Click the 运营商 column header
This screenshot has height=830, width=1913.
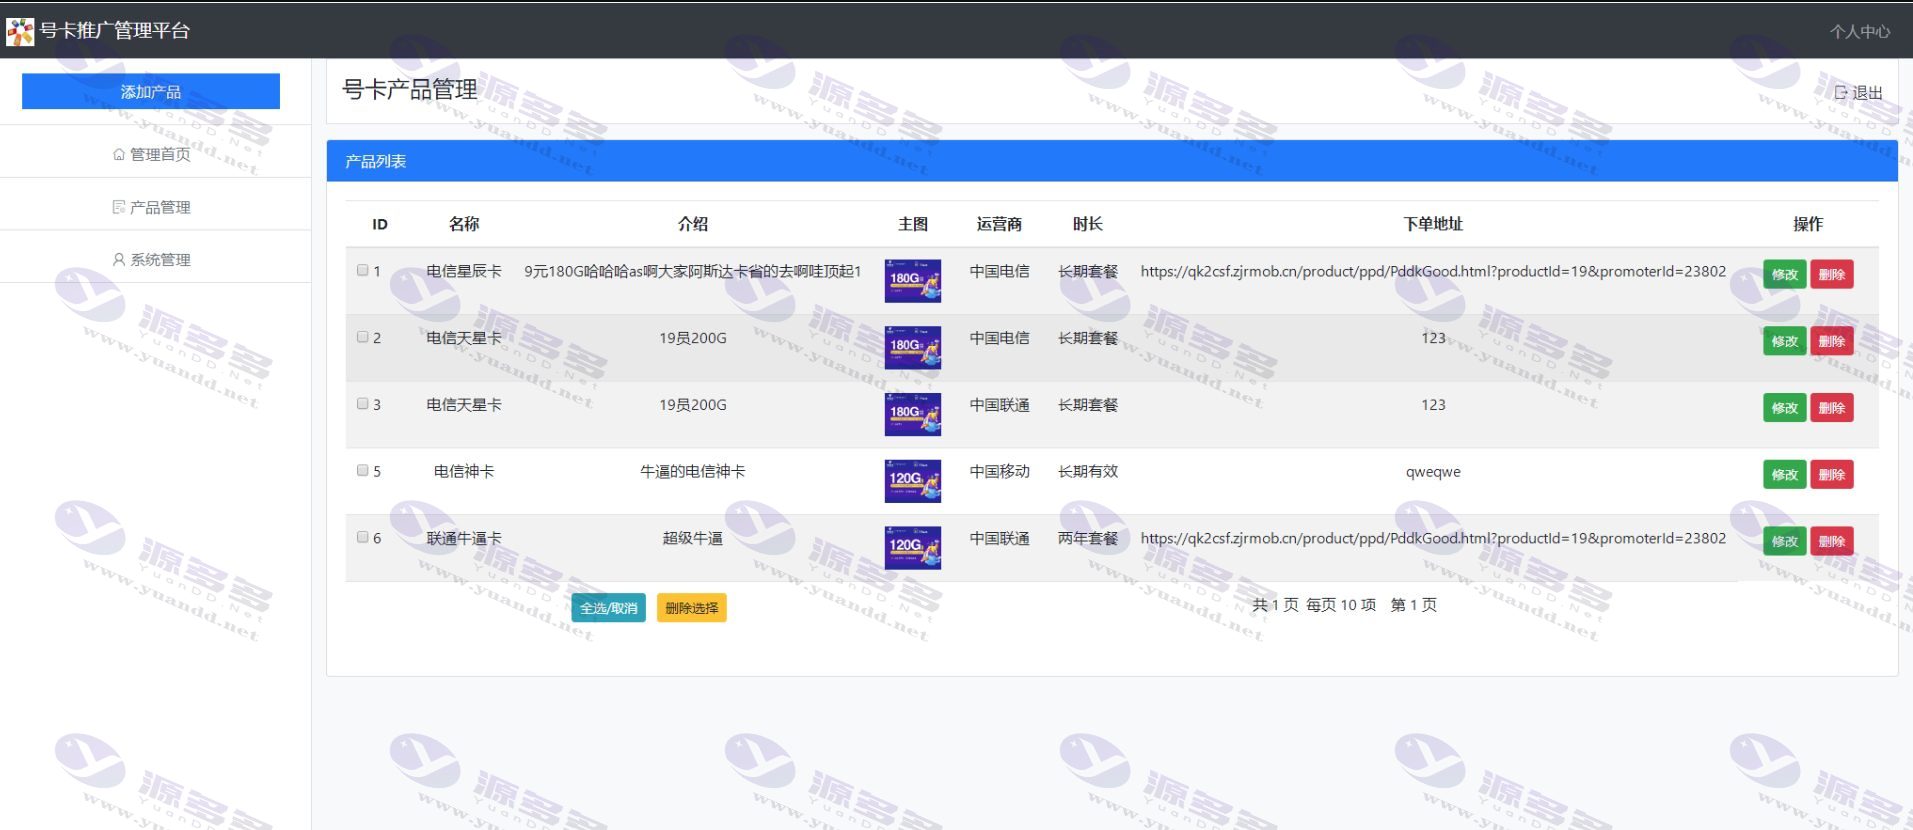[999, 224]
